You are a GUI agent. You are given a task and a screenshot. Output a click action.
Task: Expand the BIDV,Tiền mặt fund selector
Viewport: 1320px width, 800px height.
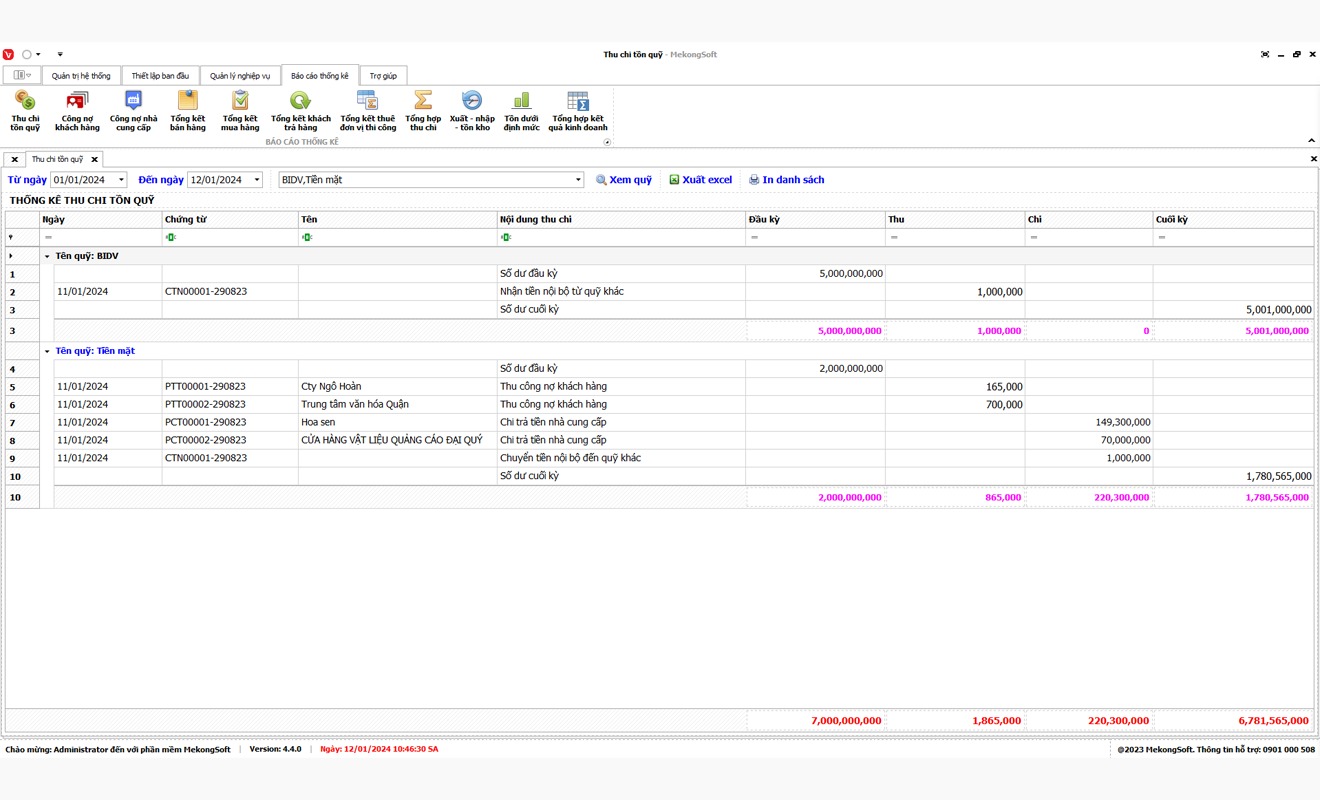tap(578, 180)
